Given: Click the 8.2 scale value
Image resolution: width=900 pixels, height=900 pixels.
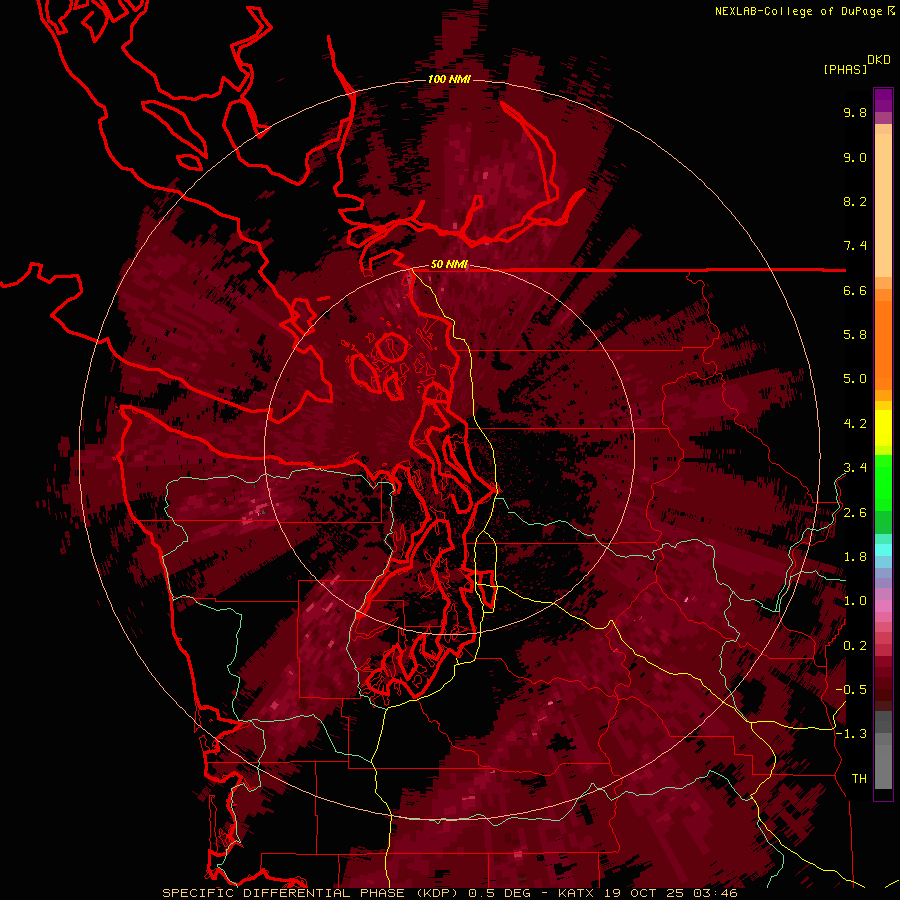Looking at the screenshot, I should [x=855, y=201].
